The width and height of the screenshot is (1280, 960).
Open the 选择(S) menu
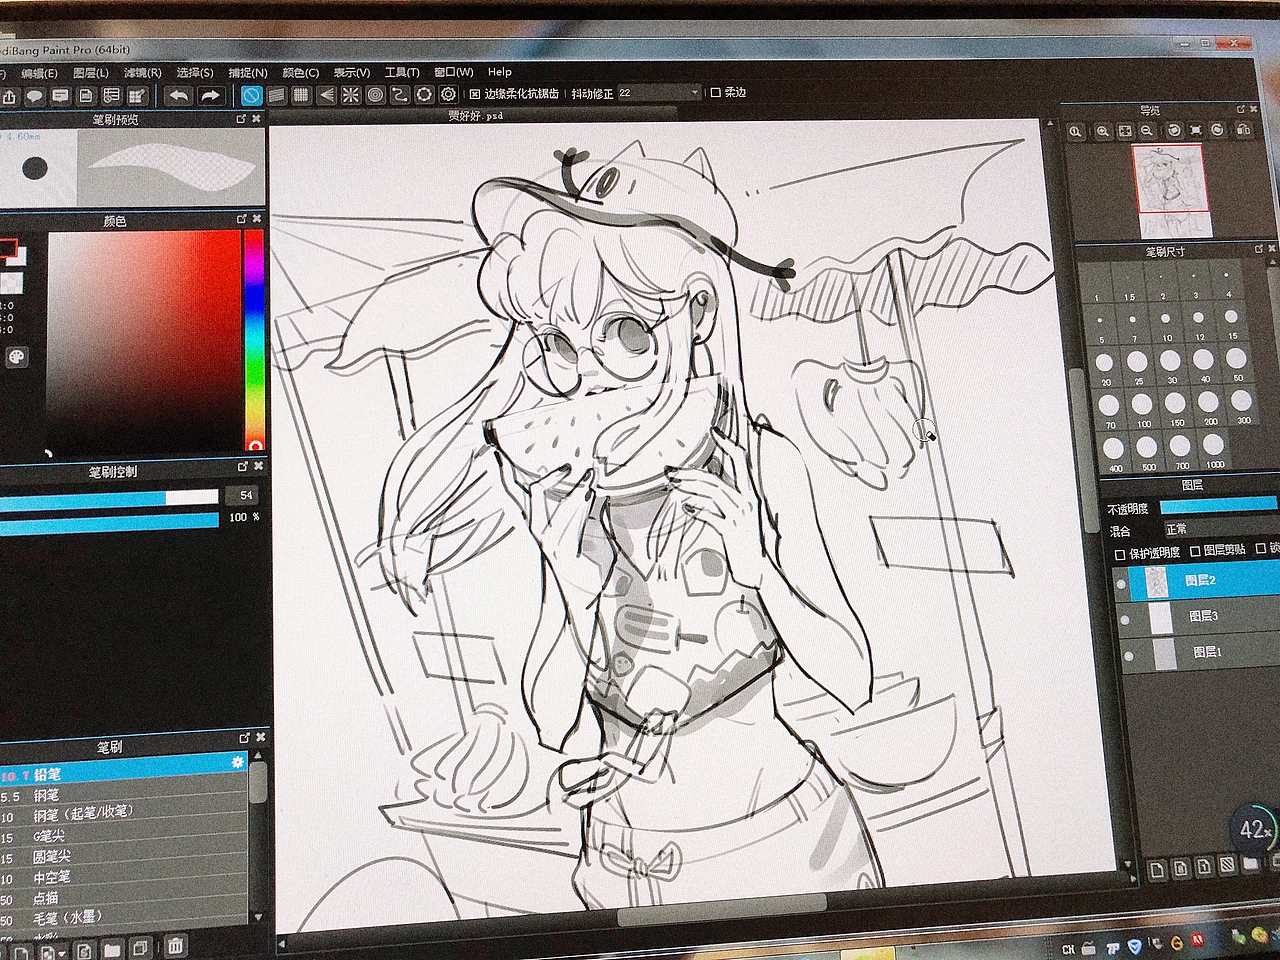click(195, 73)
